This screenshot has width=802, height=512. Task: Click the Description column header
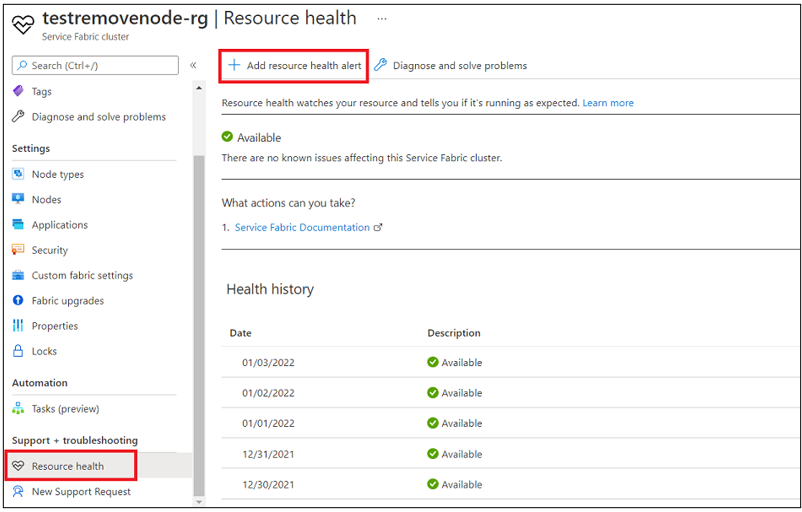tap(454, 333)
